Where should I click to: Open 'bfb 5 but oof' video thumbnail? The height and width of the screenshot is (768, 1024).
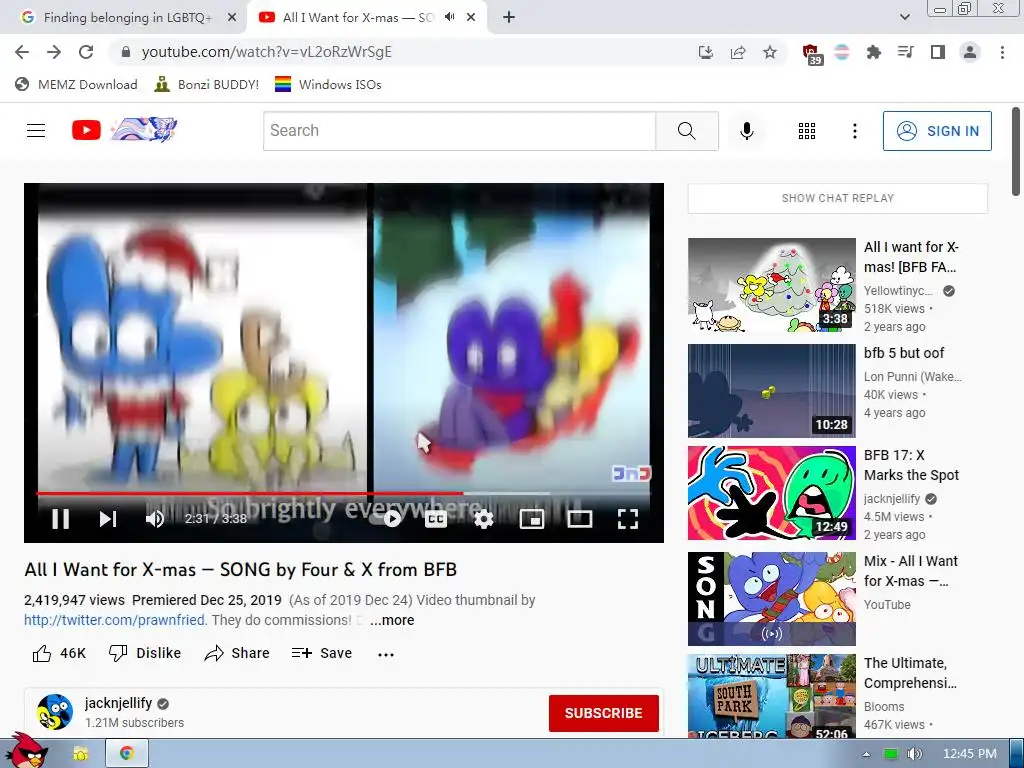point(771,391)
